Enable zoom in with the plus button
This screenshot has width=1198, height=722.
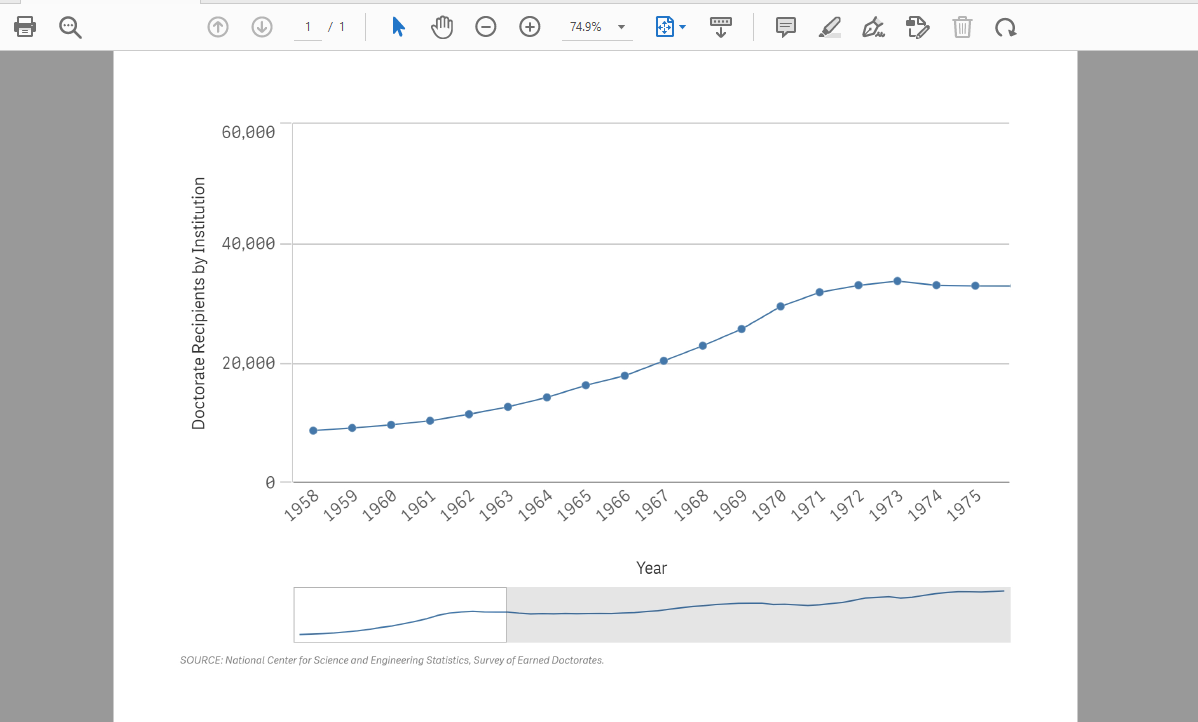(530, 27)
